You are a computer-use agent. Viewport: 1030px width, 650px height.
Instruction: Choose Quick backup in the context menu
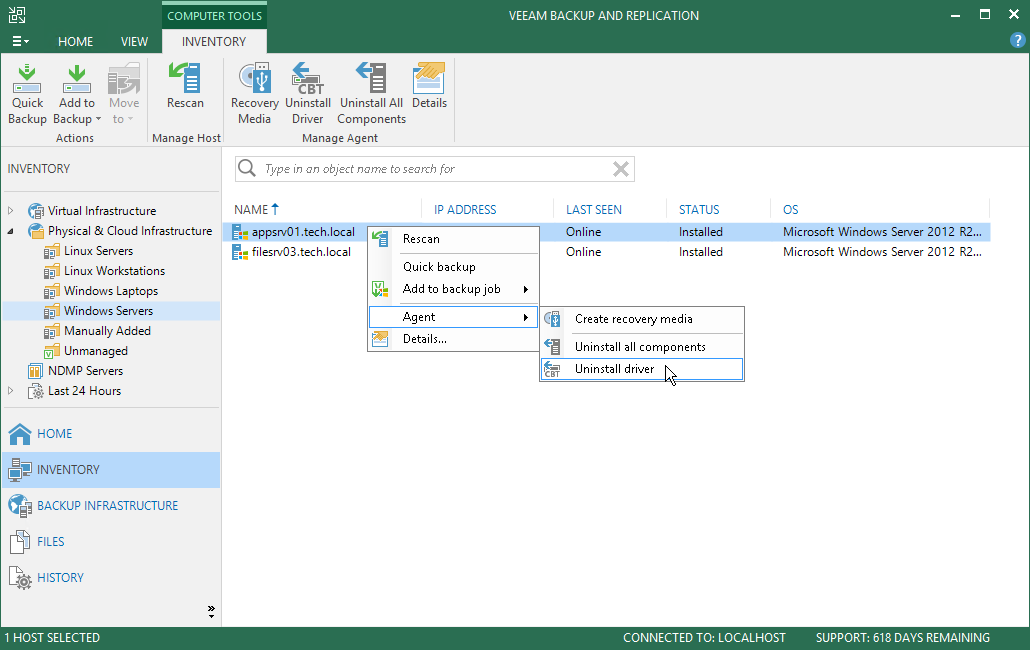coord(453,267)
